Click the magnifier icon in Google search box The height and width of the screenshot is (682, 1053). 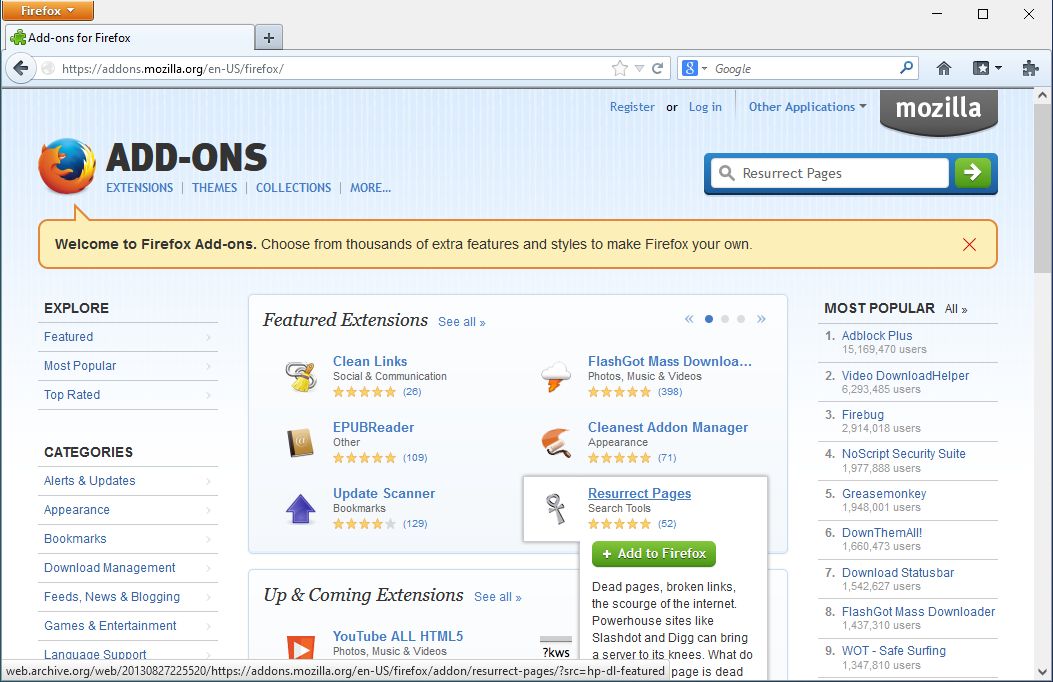click(x=907, y=67)
